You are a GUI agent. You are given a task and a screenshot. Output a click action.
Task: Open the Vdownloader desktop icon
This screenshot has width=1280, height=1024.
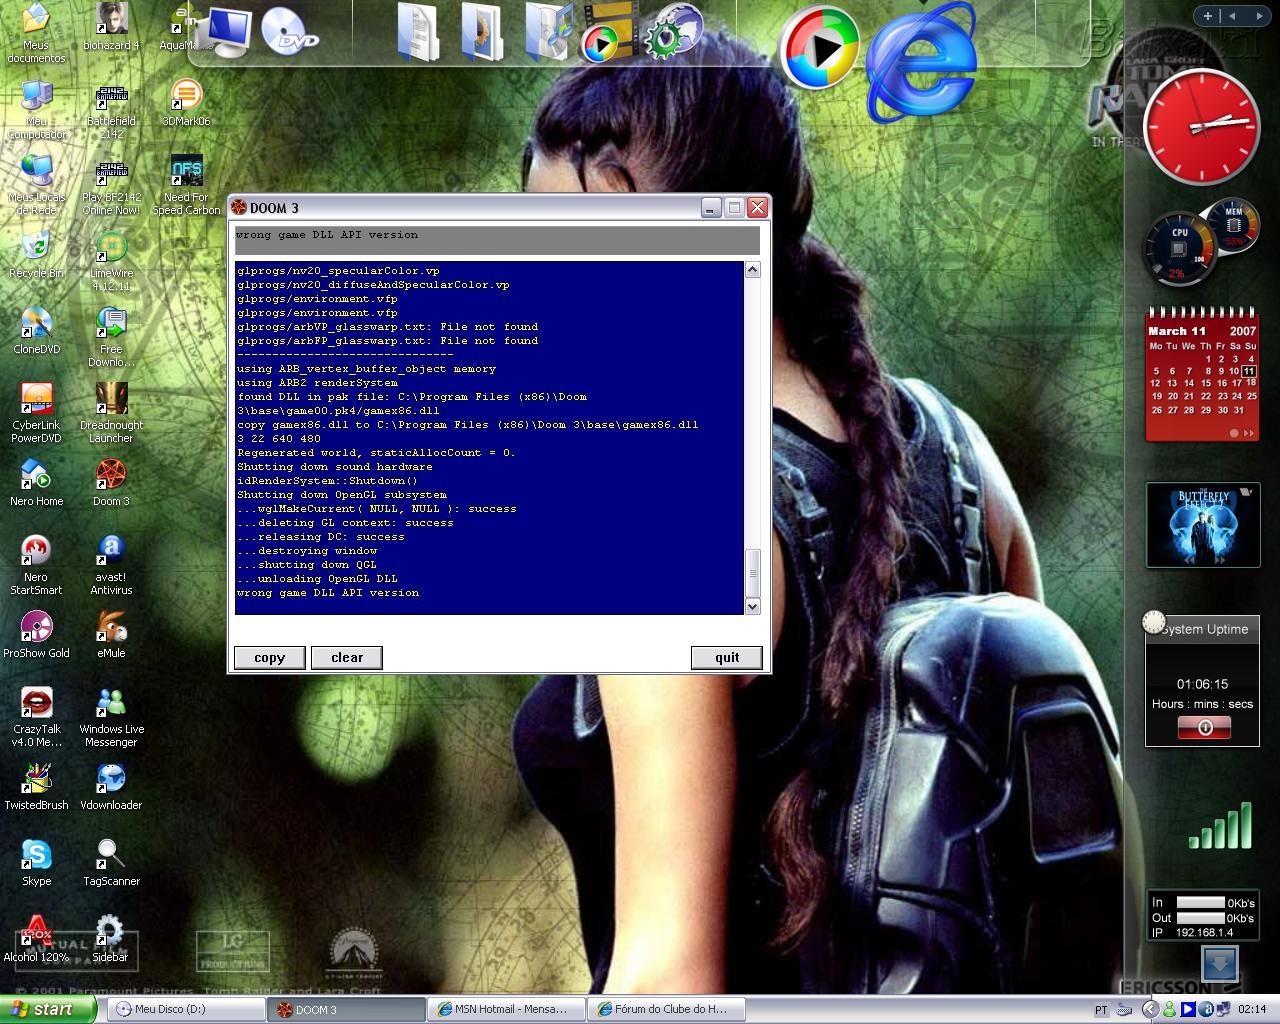[x=111, y=787]
